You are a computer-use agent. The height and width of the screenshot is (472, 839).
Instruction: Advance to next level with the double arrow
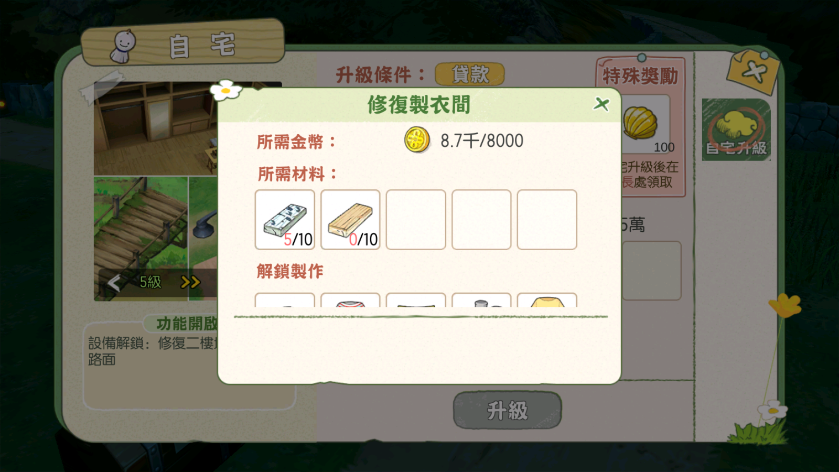point(190,282)
